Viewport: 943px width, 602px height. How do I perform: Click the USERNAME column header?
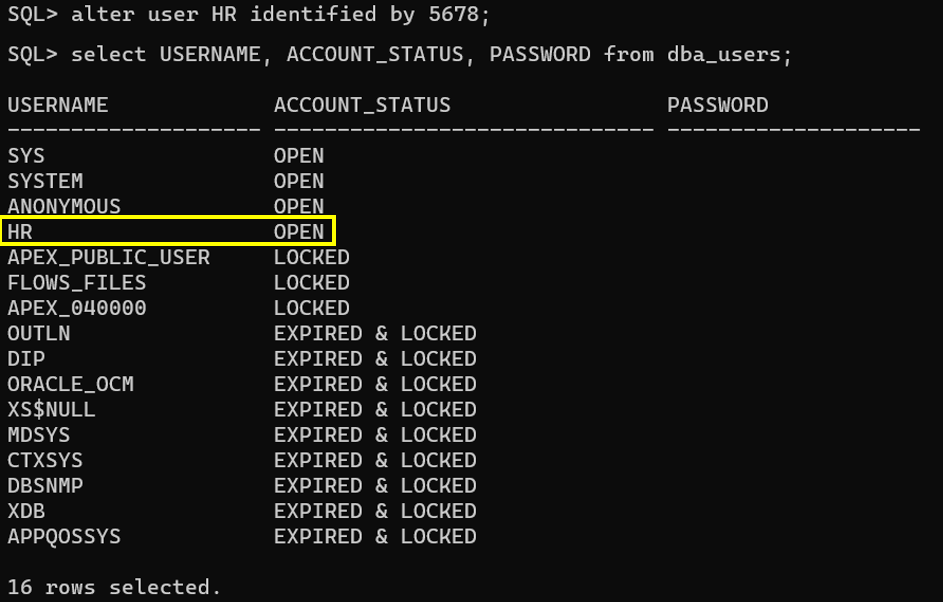click(x=58, y=105)
